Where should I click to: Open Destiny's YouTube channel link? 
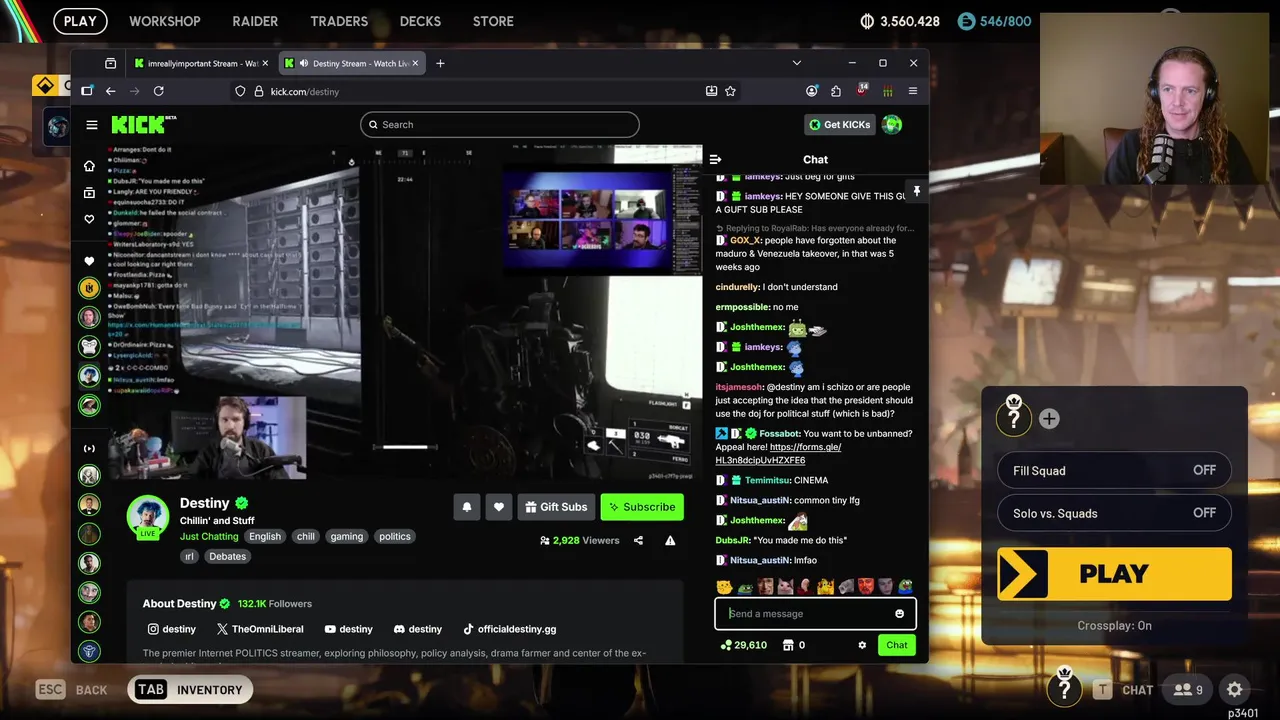pyautogui.click(x=348, y=629)
